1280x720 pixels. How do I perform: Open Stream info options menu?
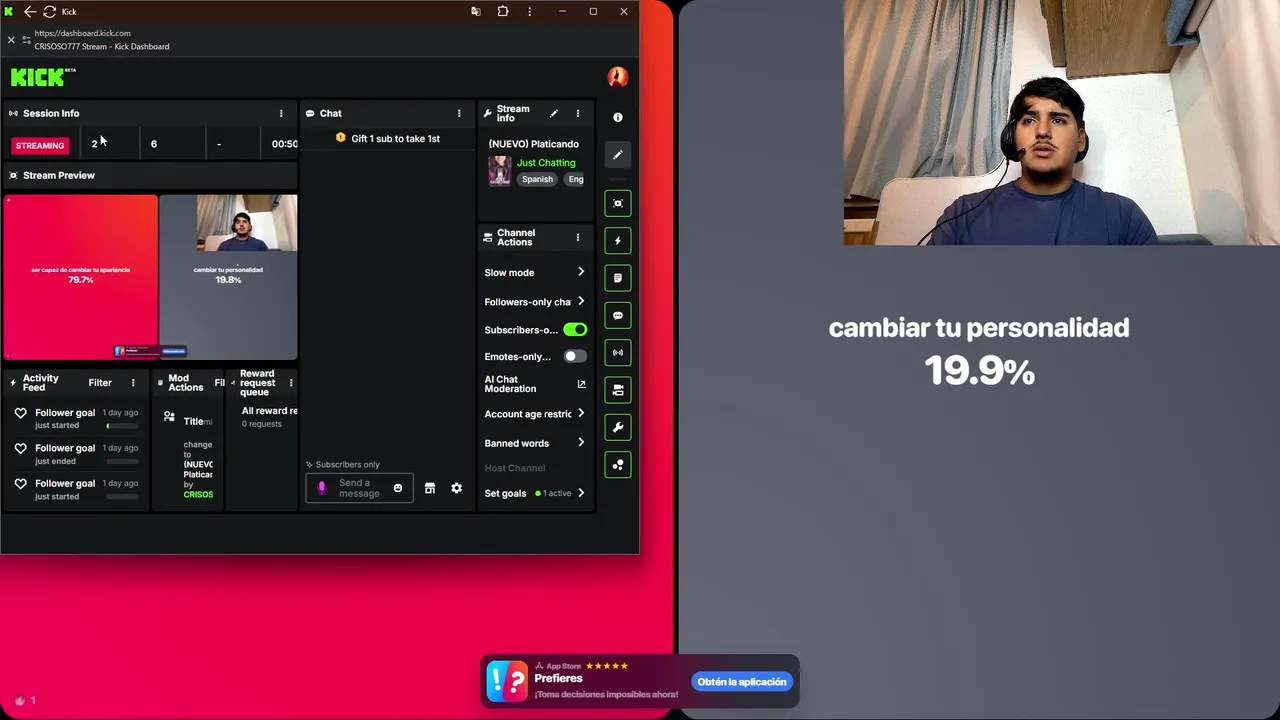click(x=577, y=113)
